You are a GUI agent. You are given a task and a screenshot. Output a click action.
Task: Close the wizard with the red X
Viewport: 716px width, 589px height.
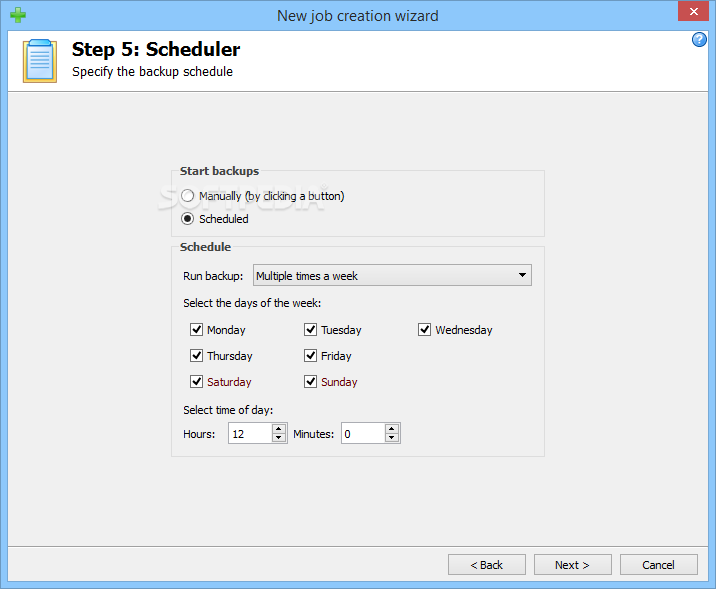coord(691,14)
